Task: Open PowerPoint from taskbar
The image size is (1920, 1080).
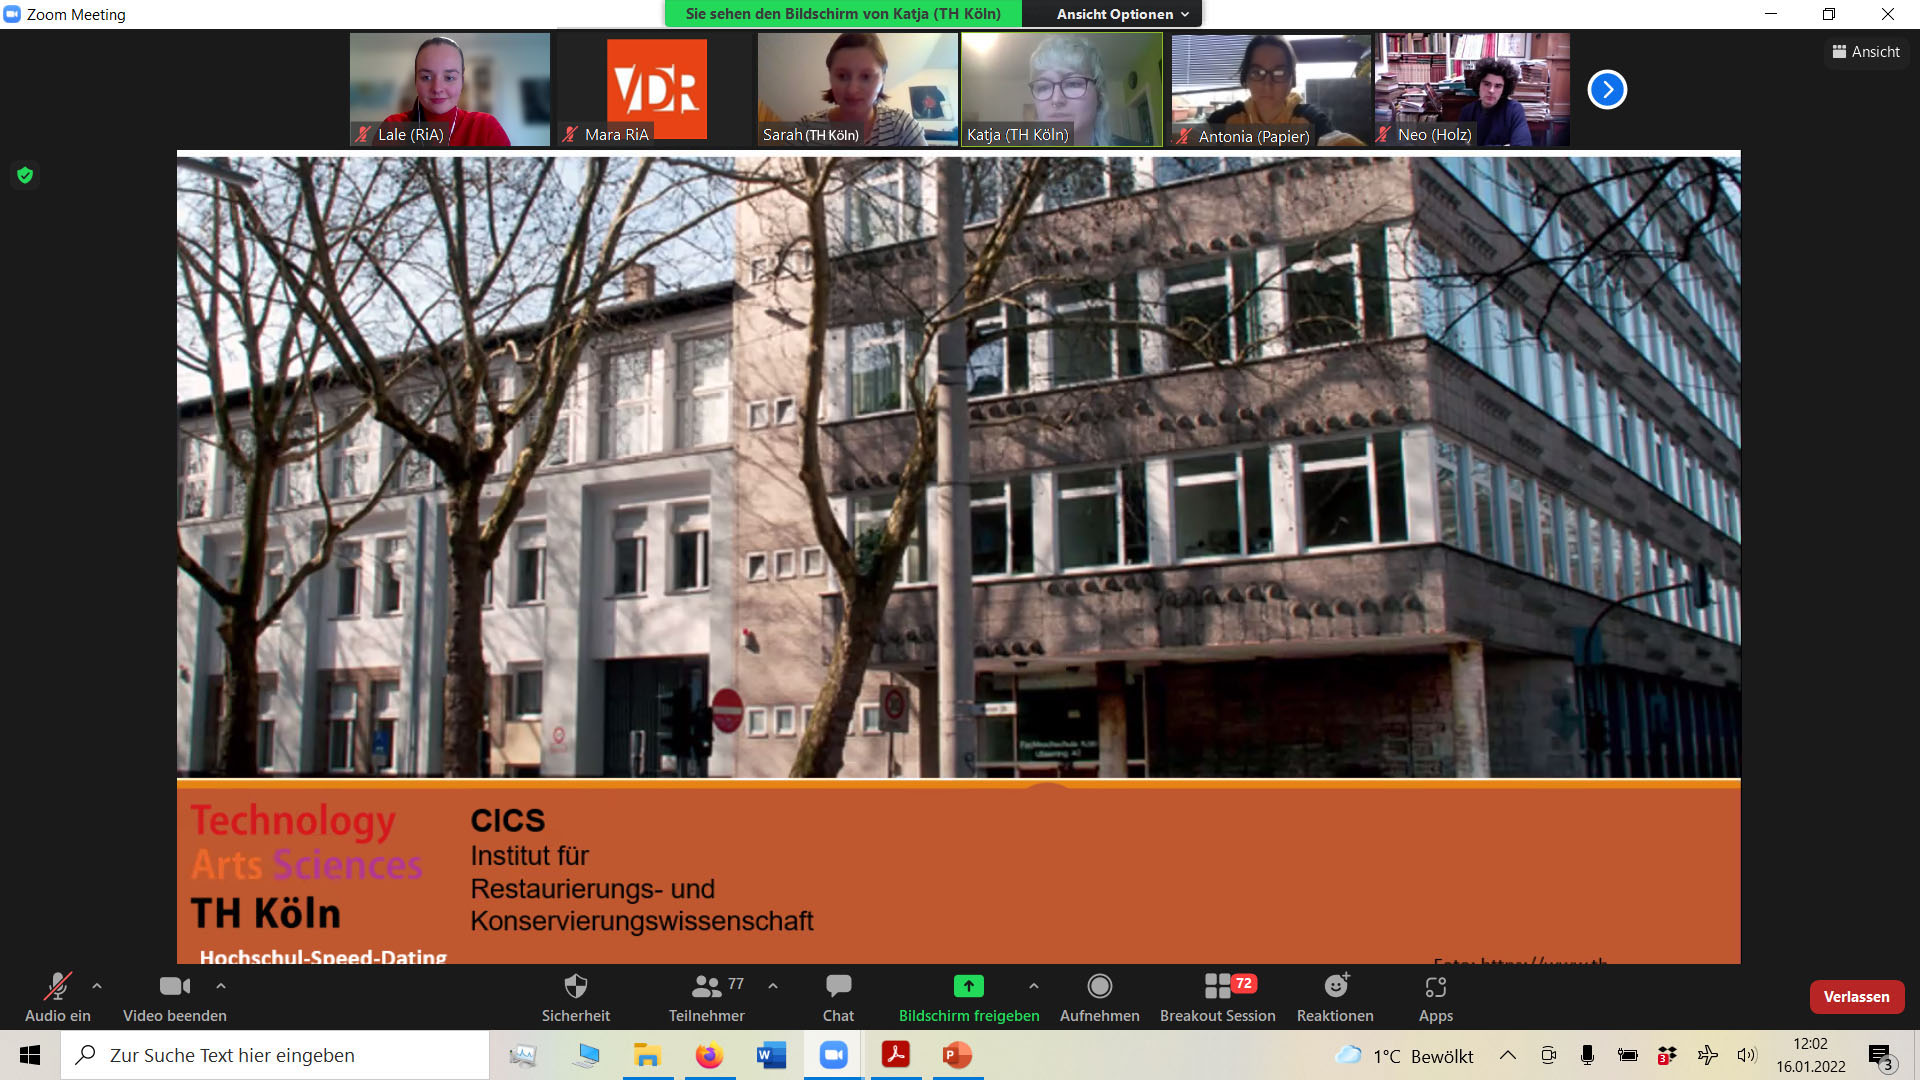Action: (x=957, y=1055)
